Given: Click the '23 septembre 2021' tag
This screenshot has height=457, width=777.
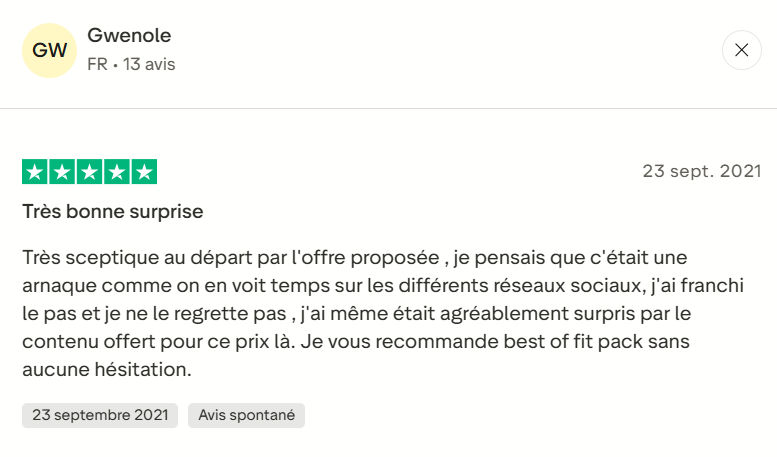Looking at the screenshot, I should click(x=100, y=415).
